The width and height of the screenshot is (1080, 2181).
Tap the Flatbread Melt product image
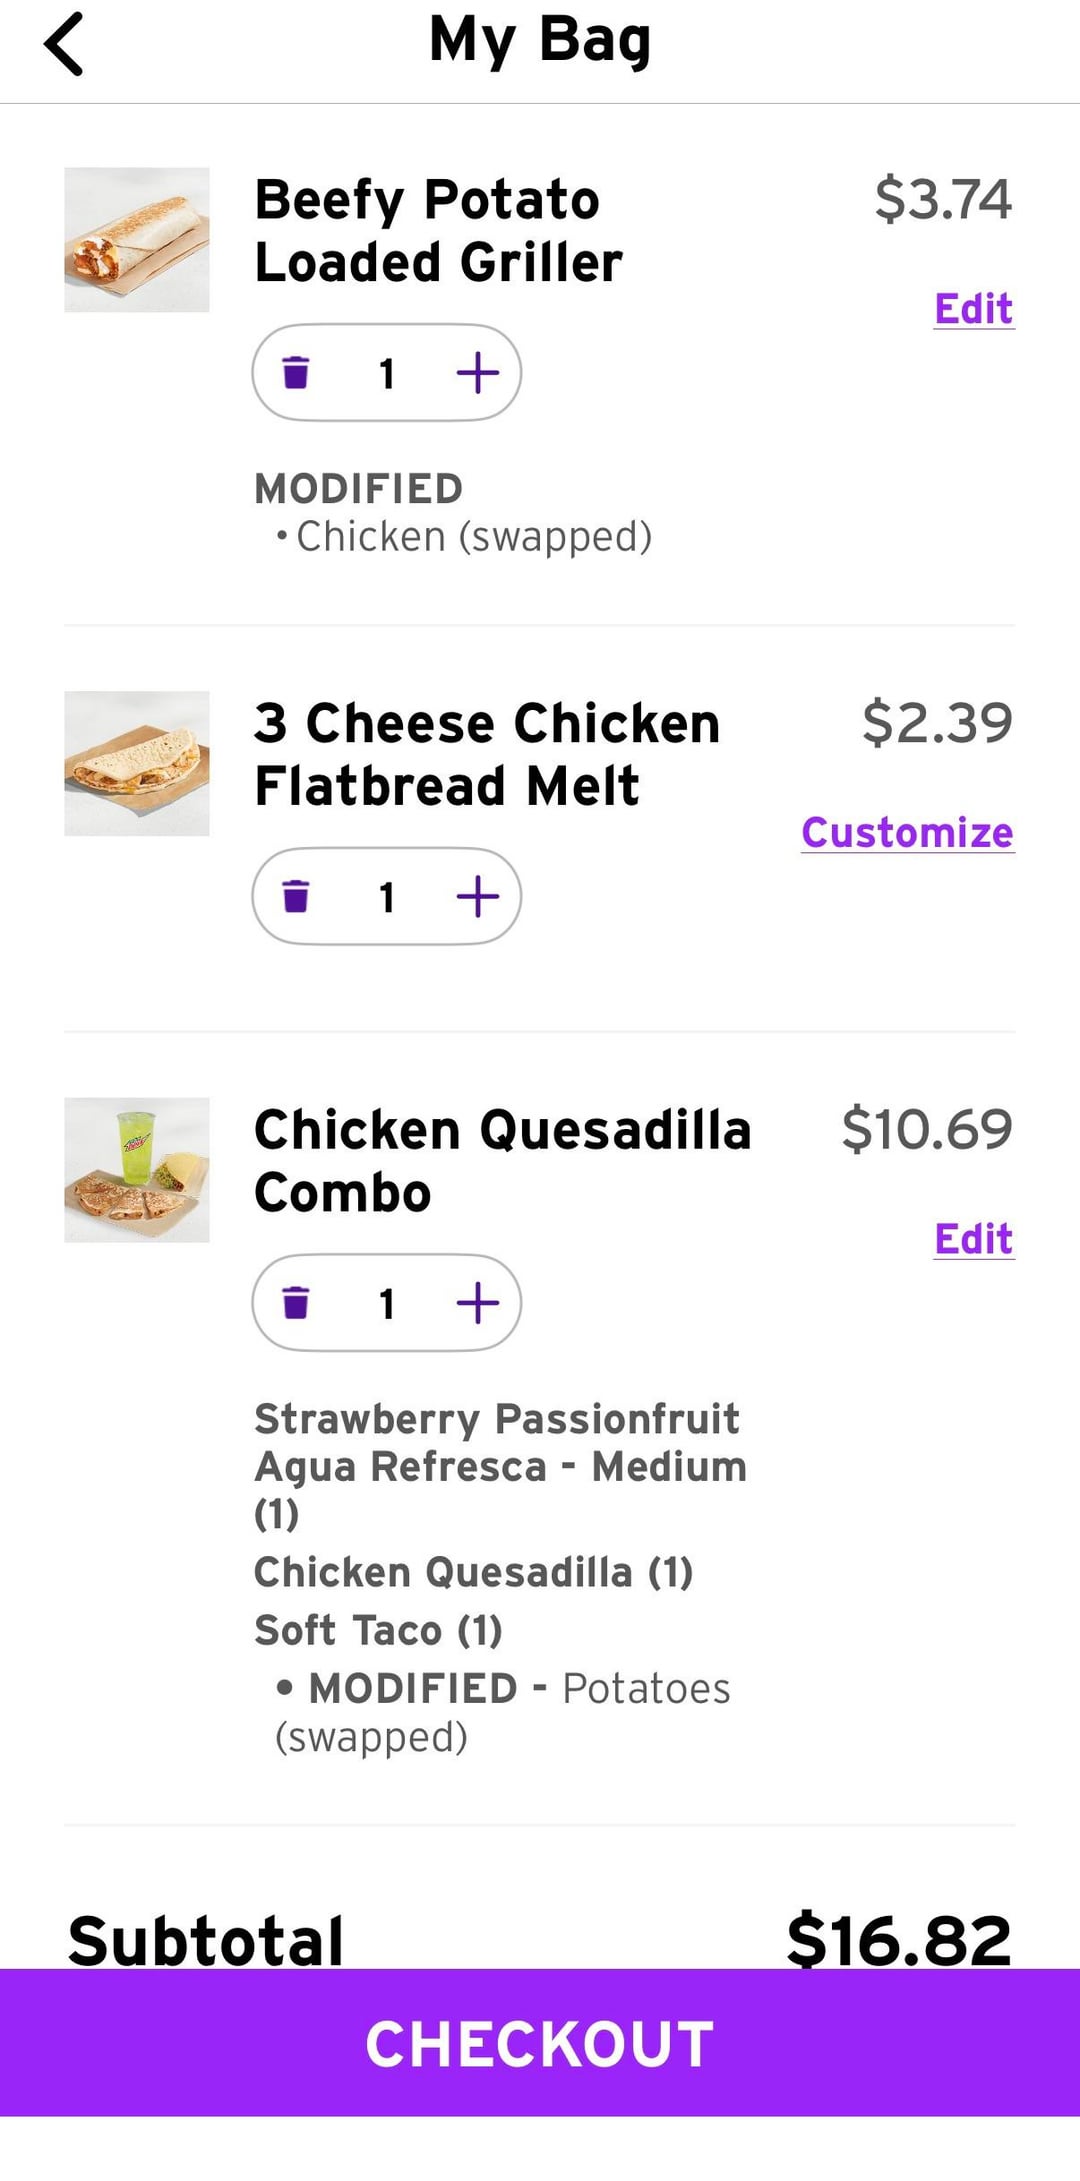click(137, 764)
